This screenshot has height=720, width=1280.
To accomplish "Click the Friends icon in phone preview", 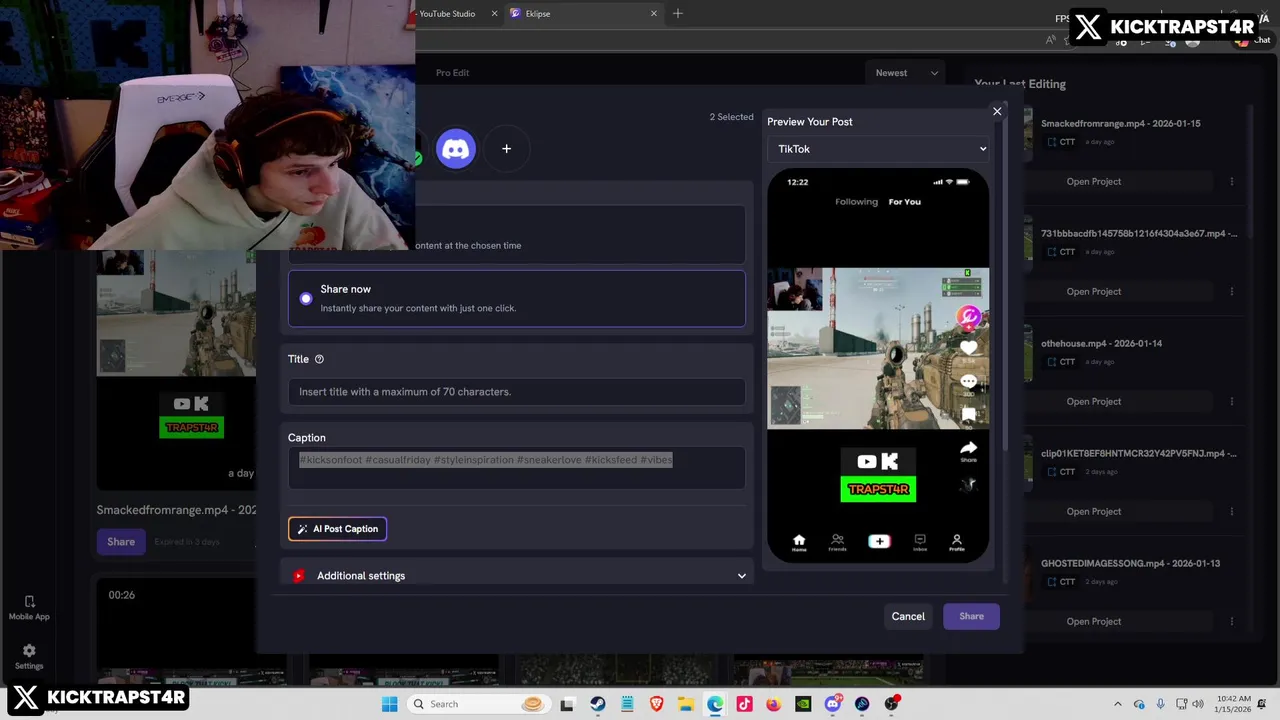I will point(837,543).
